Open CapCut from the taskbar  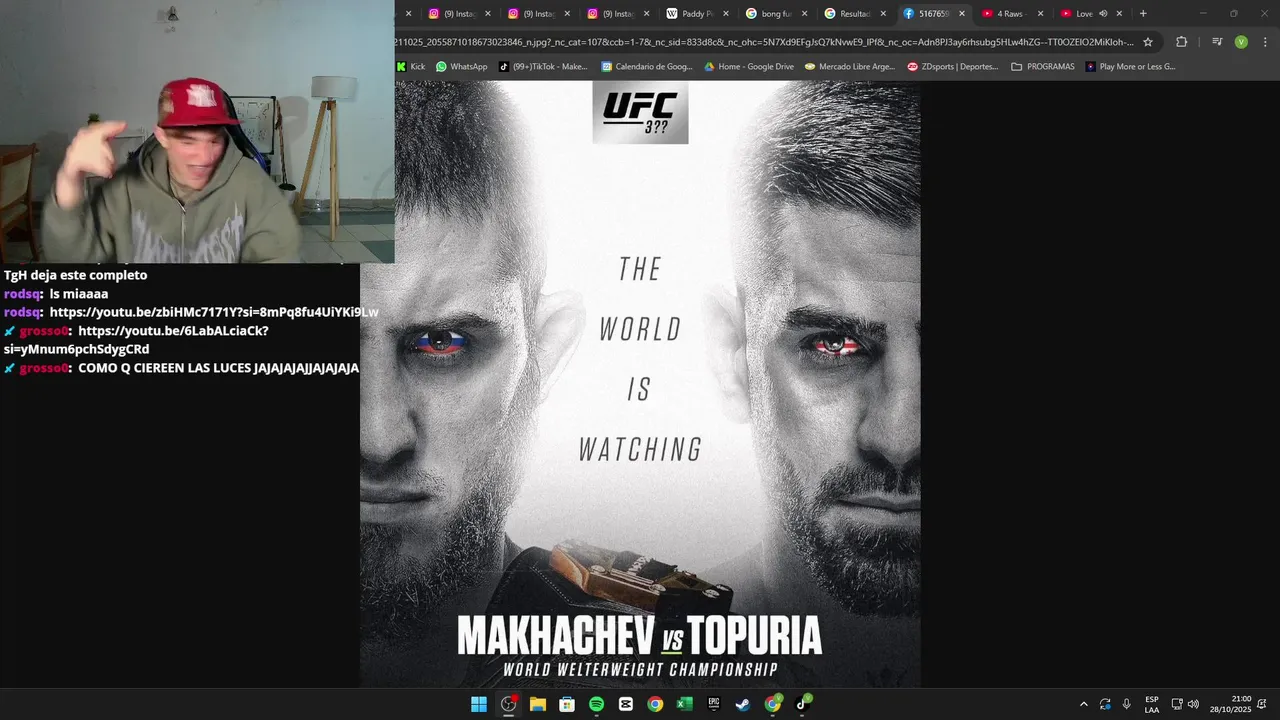pyautogui.click(x=626, y=704)
